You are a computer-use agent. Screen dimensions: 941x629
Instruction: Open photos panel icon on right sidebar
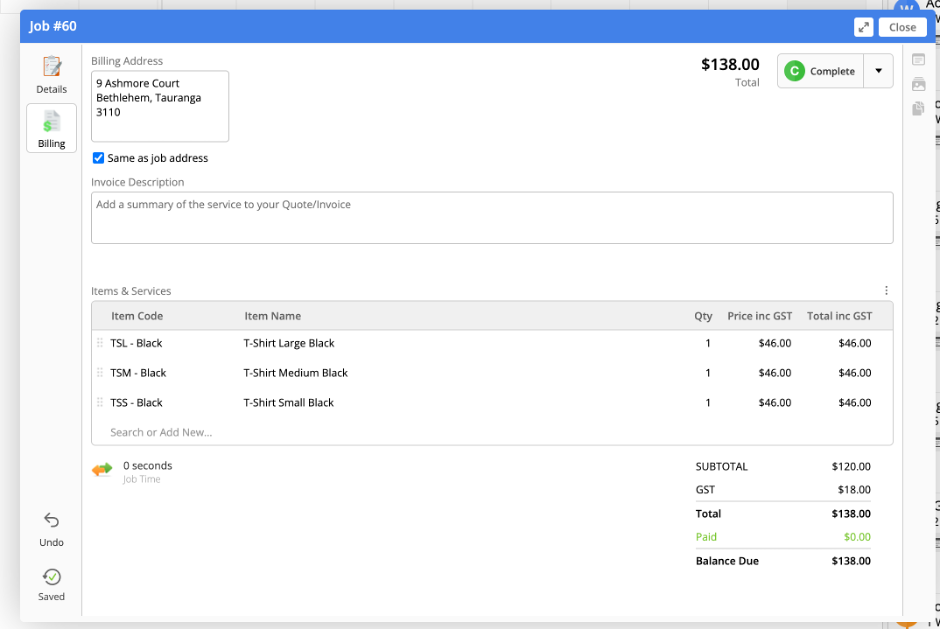click(918, 84)
